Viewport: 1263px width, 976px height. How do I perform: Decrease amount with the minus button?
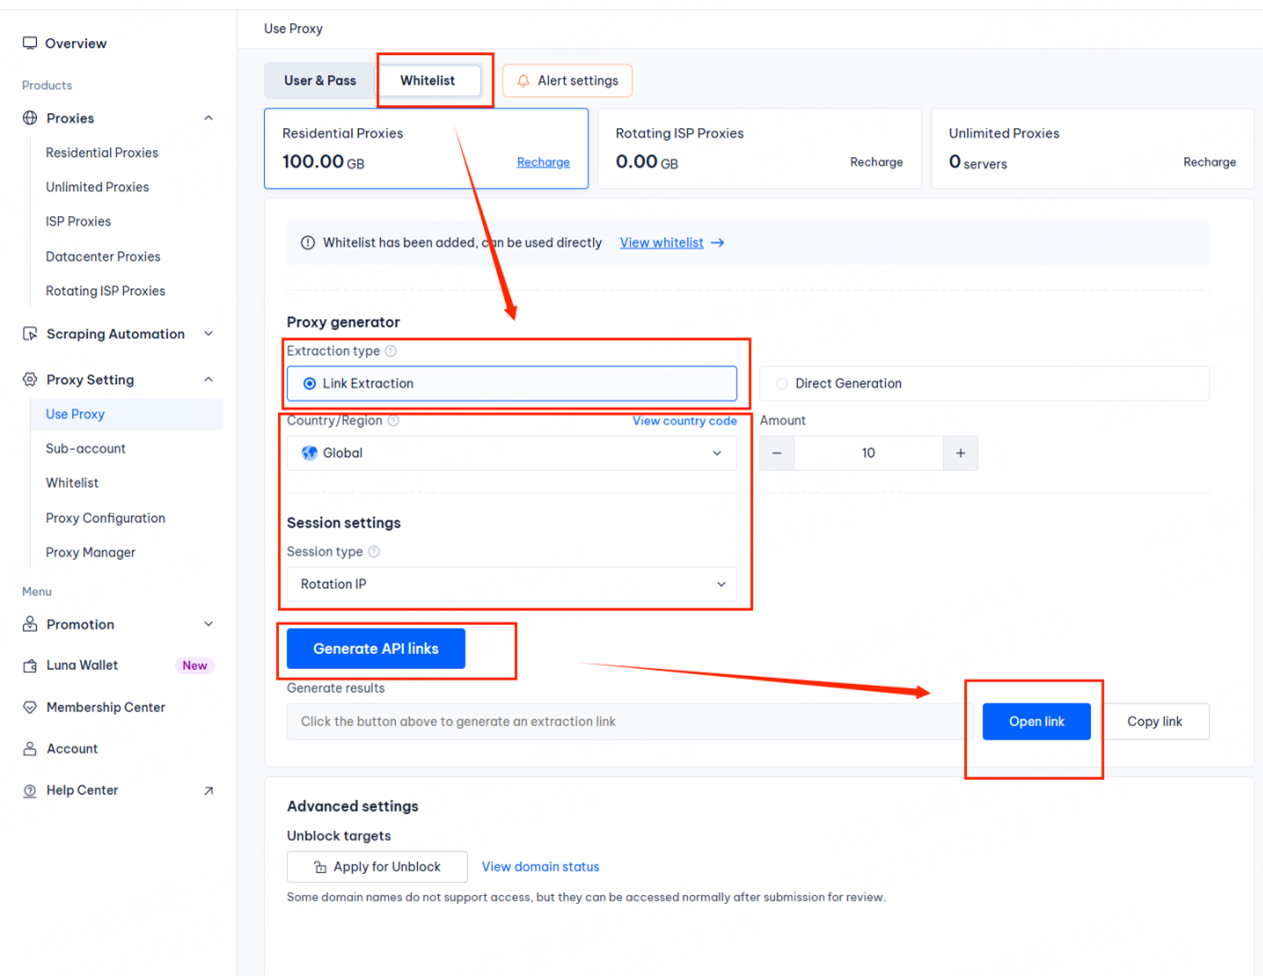pyautogui.click(x=777, y=453)
